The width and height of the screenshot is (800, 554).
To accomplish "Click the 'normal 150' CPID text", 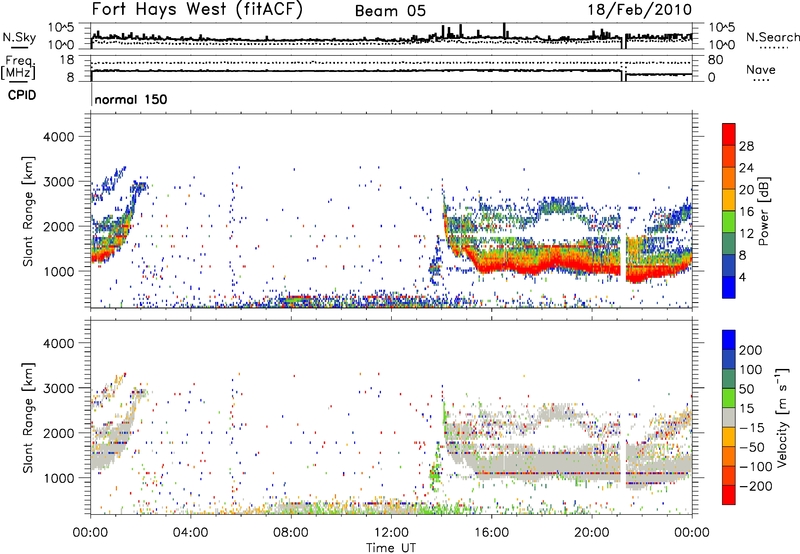I will [131, 99].
